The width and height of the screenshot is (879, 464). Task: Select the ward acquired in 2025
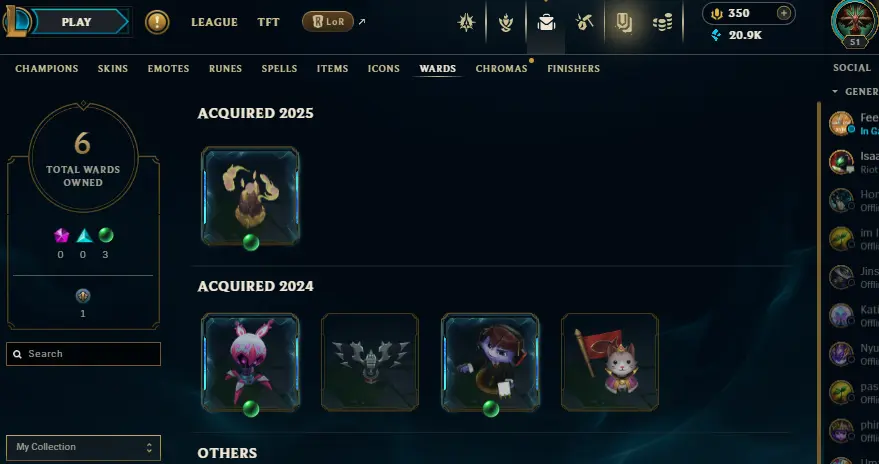(251, 196)
